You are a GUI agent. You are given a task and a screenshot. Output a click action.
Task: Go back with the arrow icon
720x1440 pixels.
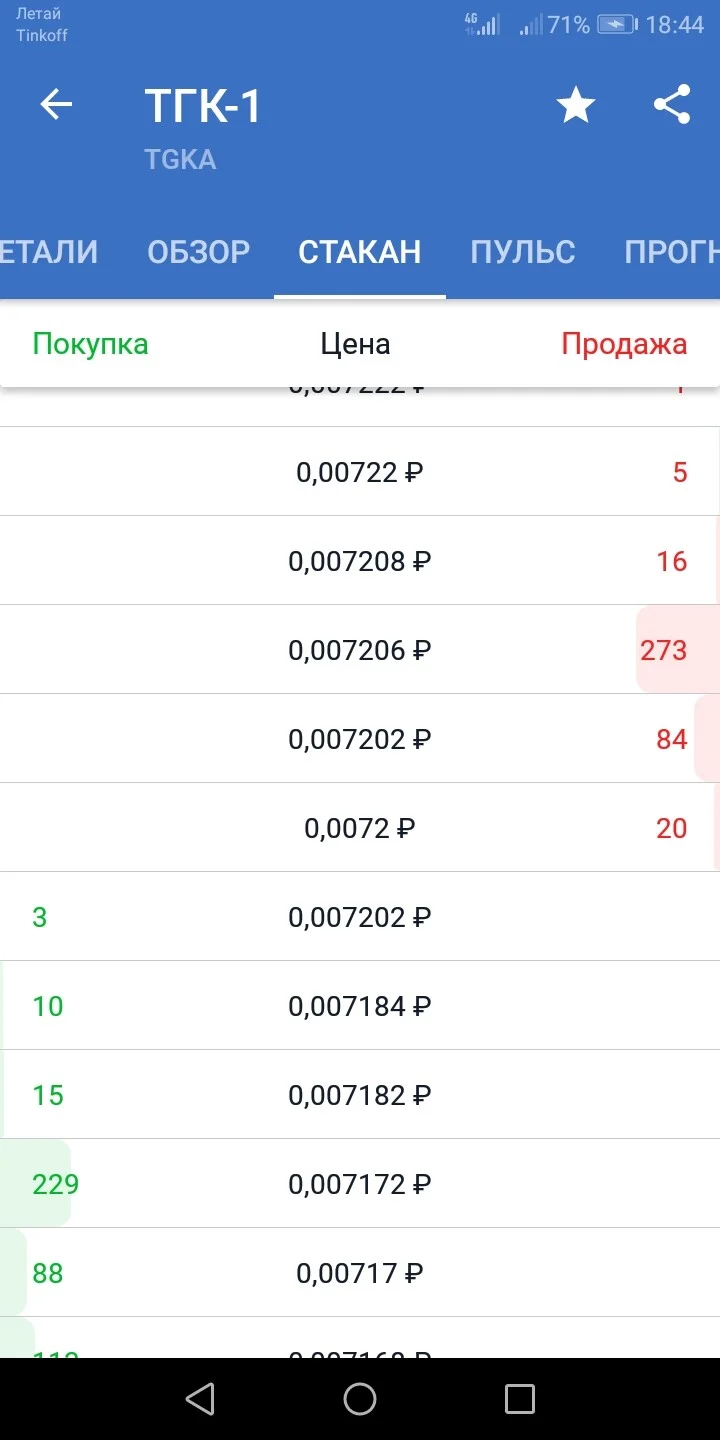56,104
